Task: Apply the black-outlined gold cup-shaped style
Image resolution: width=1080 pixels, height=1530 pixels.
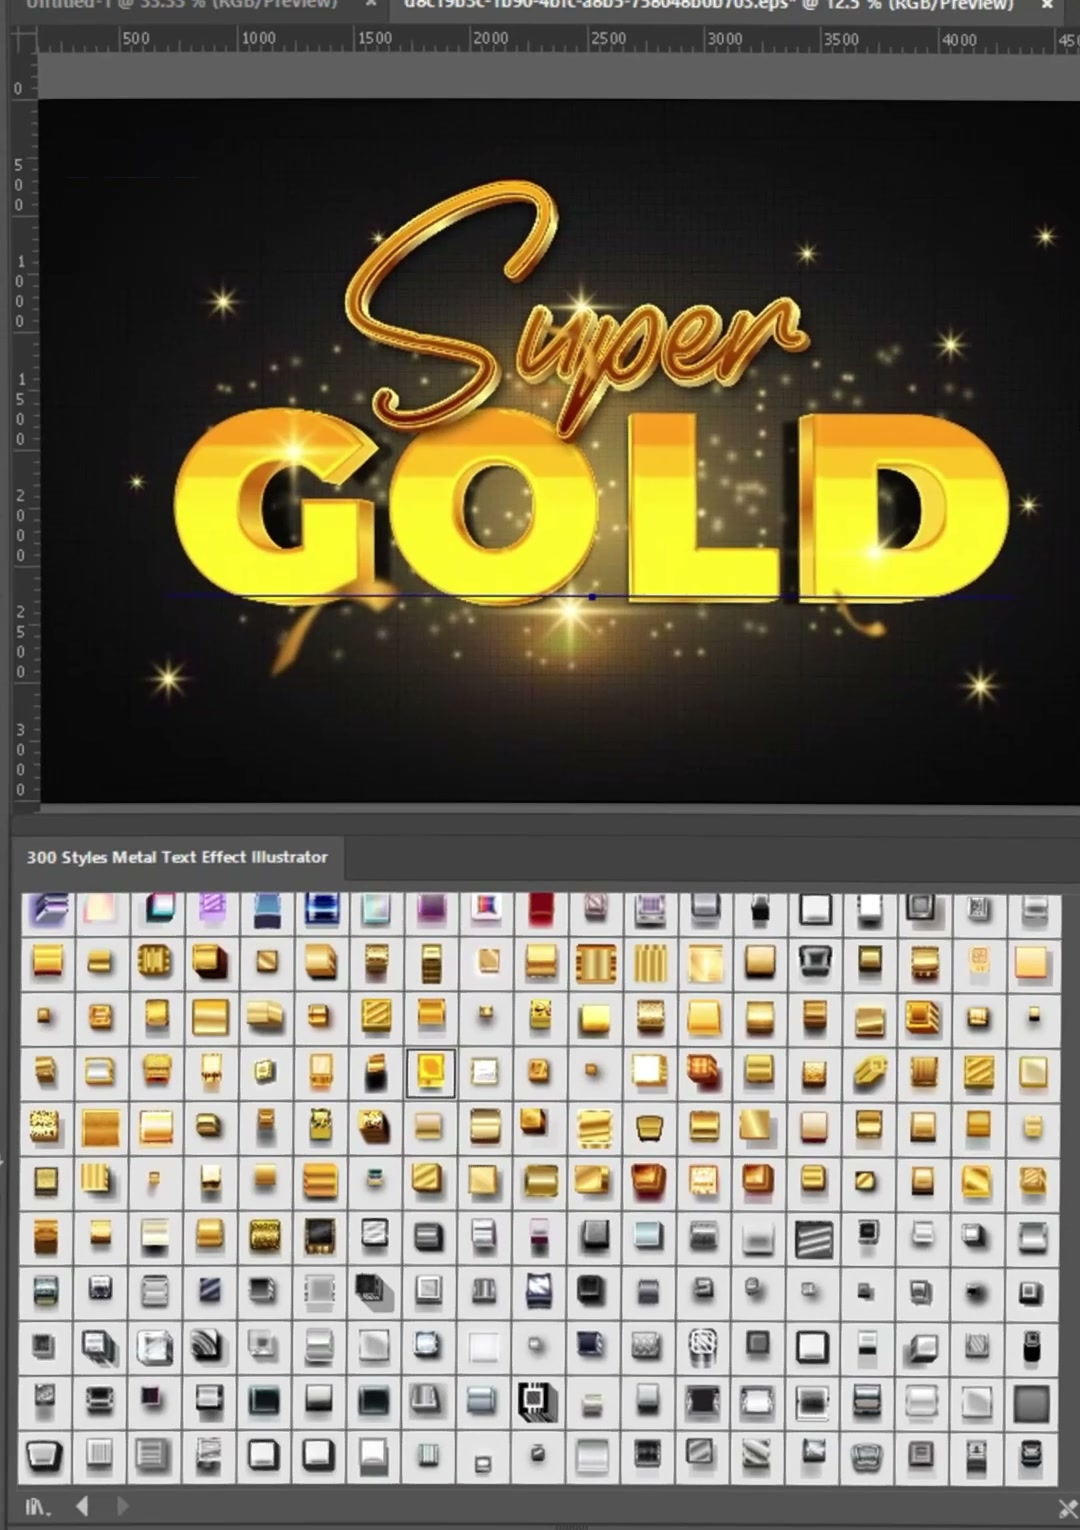Action: pyautogui.click(x=650, y=1128)
